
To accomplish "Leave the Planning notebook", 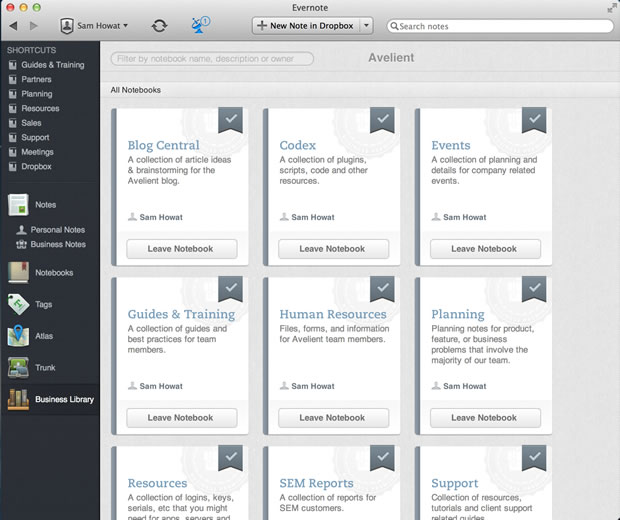I will tap(486, 418).
